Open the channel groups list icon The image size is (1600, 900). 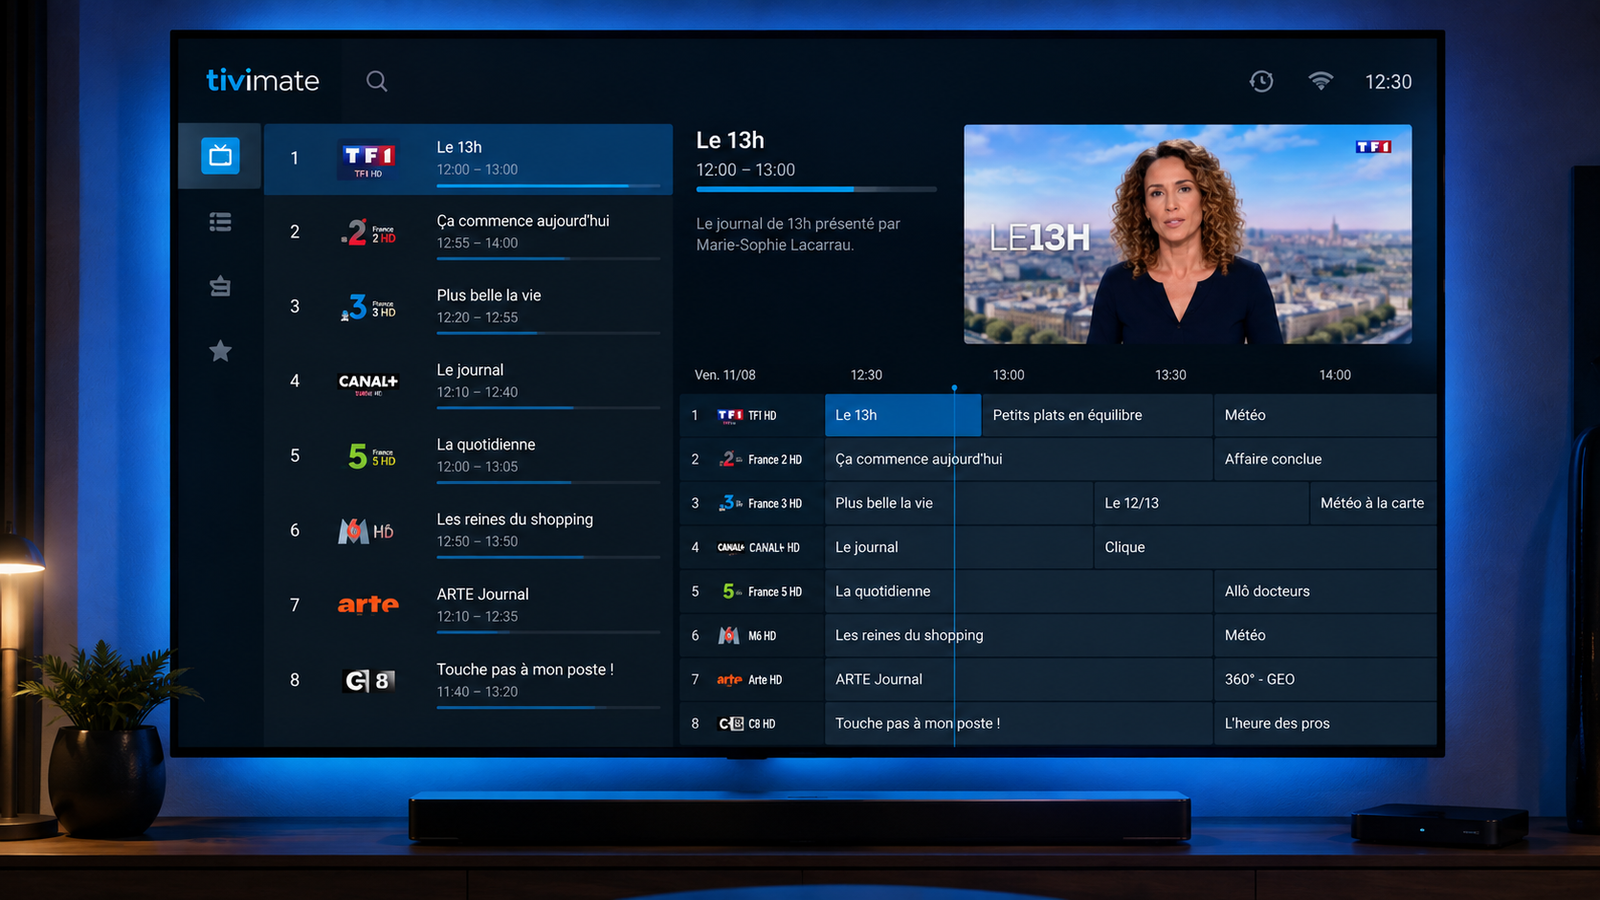pos(220,222)
